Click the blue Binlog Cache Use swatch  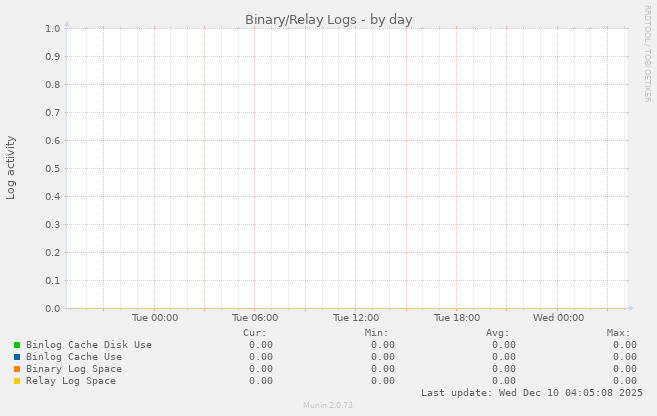[x=17, y=357]
